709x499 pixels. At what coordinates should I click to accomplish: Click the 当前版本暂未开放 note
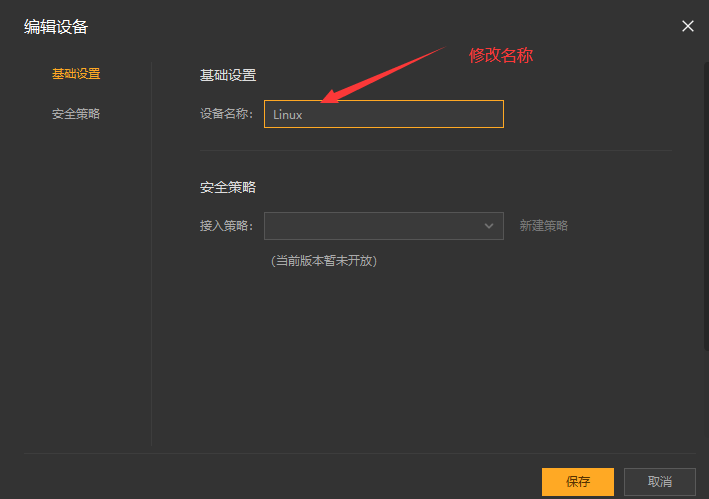tap(324, 261)
